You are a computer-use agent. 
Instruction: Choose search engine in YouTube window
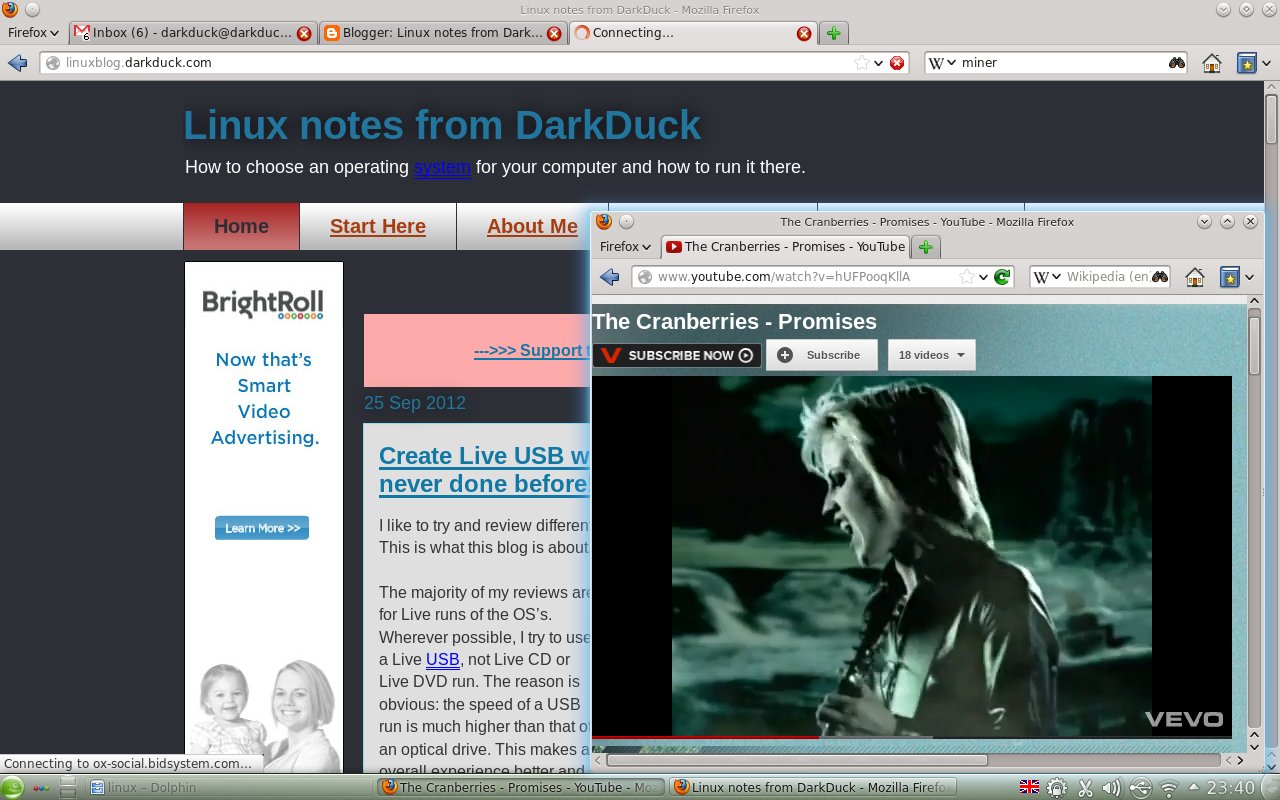pyautogui.click(x=1048, y=277)
